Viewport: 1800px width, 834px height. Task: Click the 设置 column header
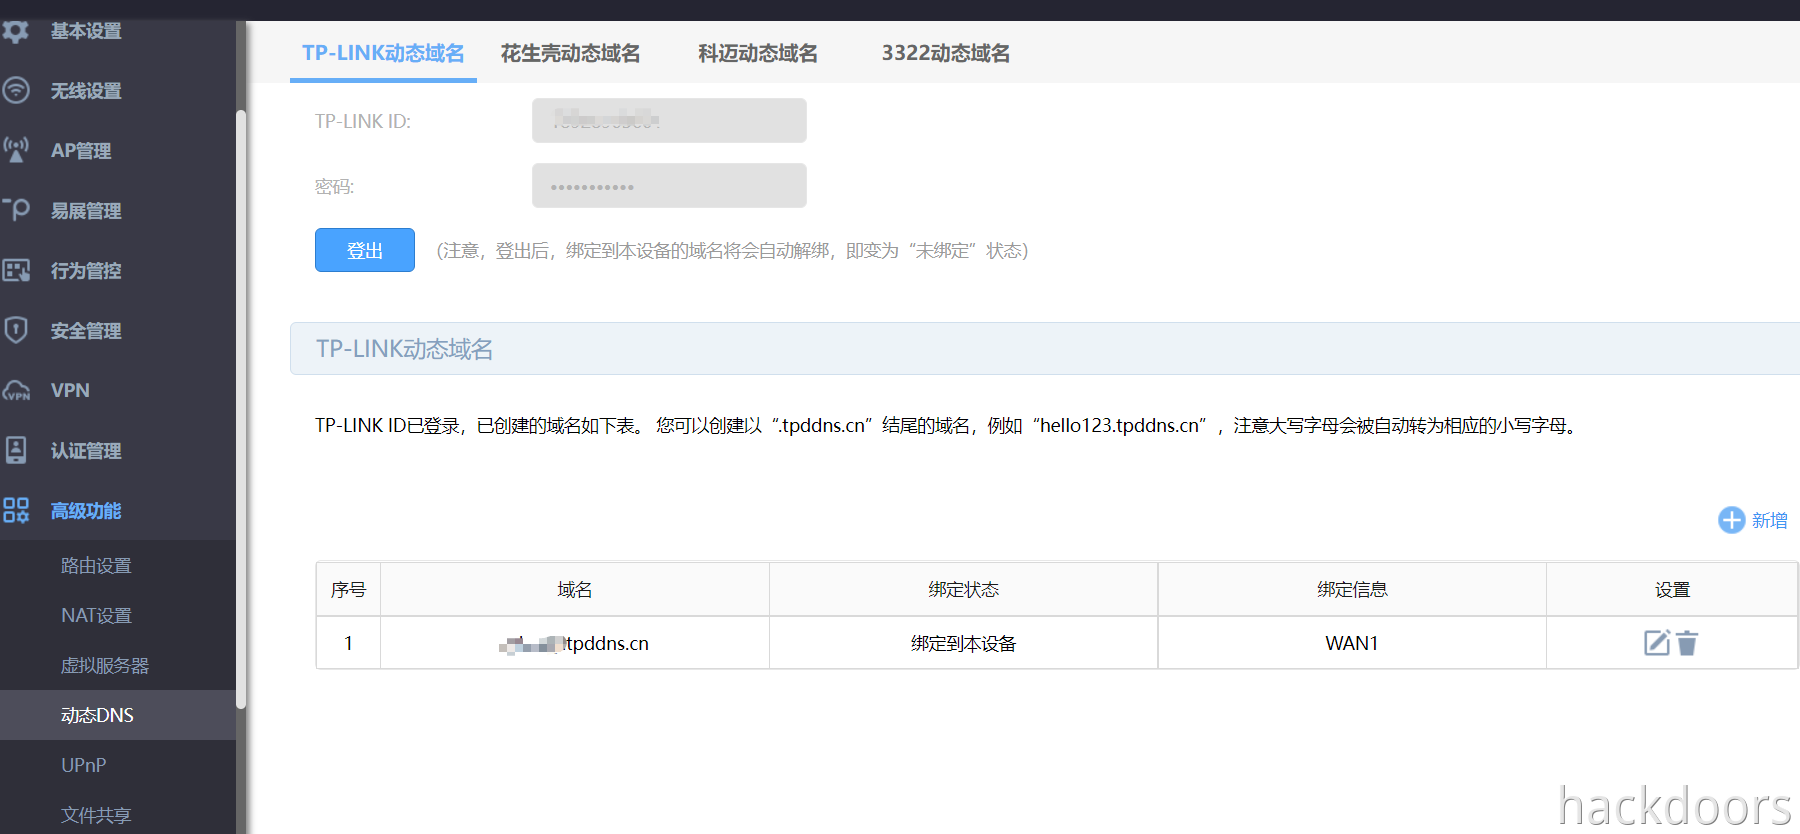[x=1672, y=589]
